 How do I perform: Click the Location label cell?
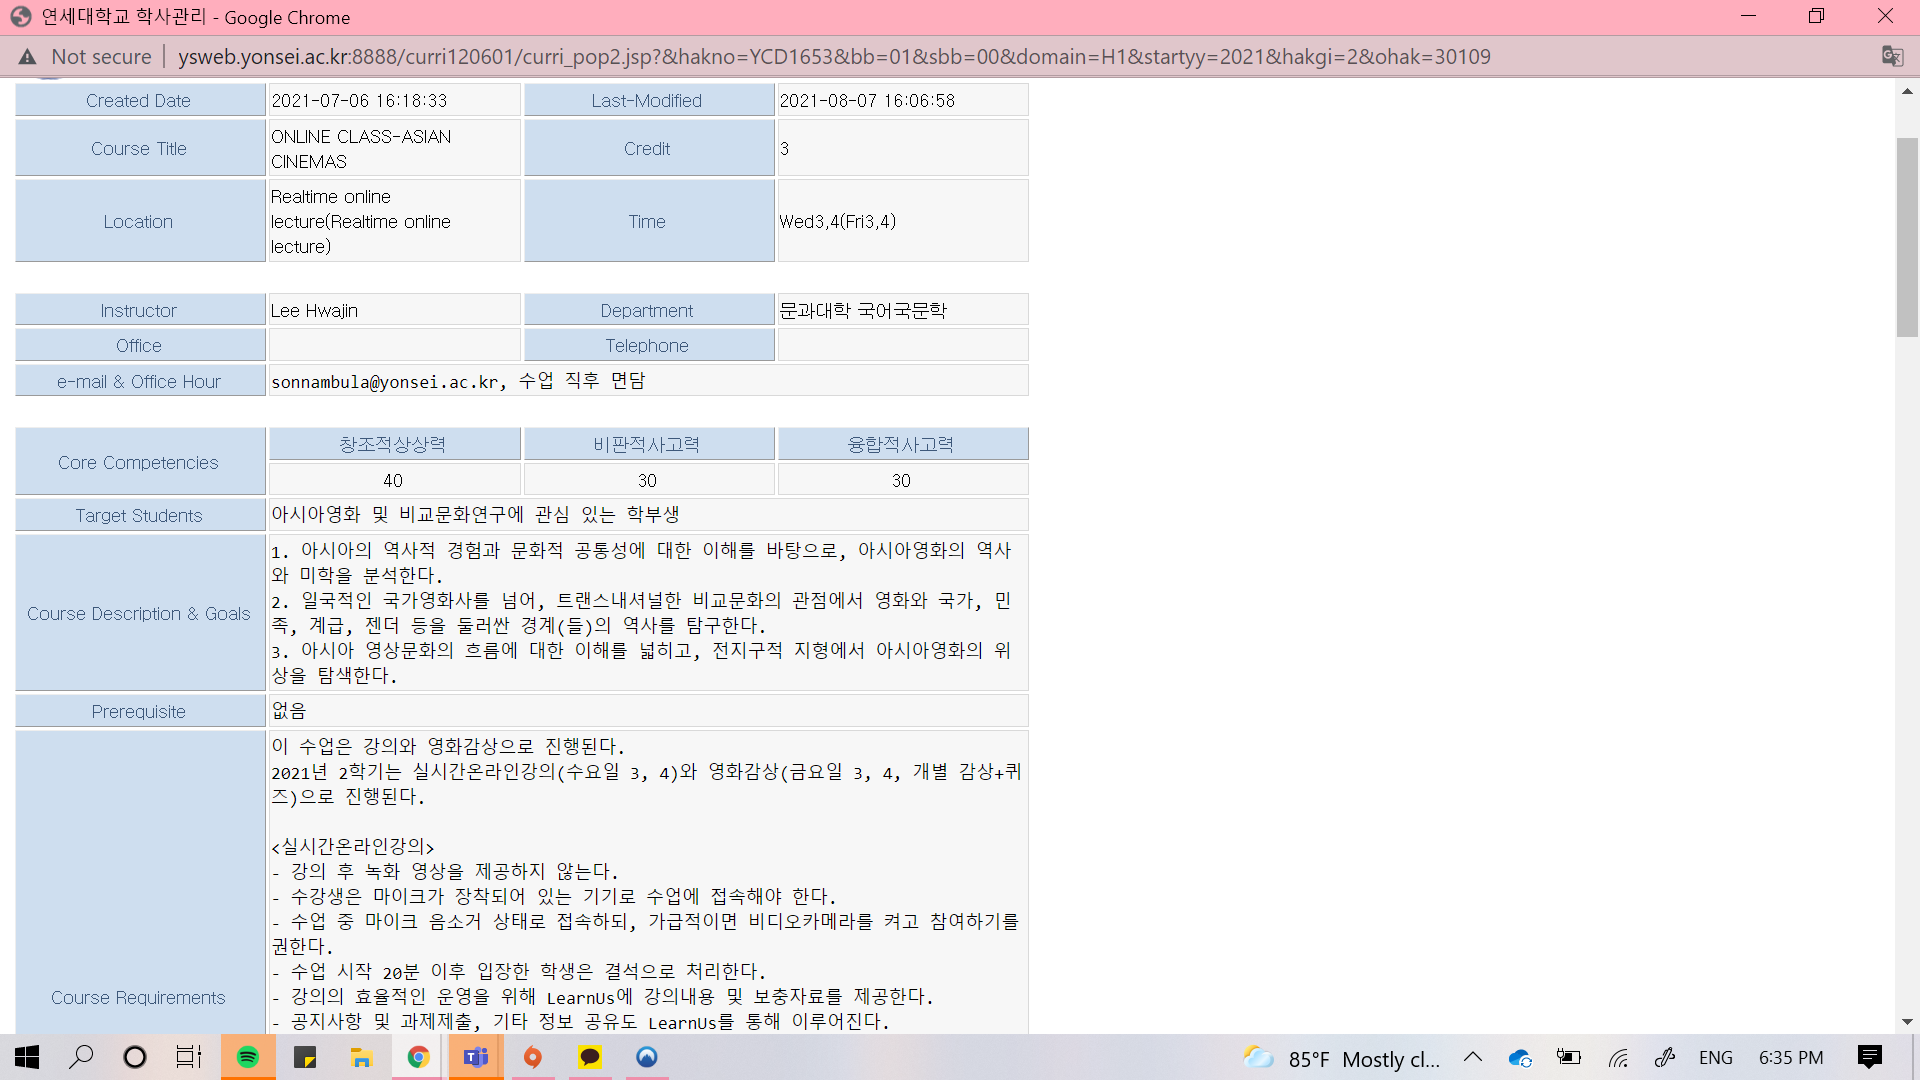click(x=139, y=222)
